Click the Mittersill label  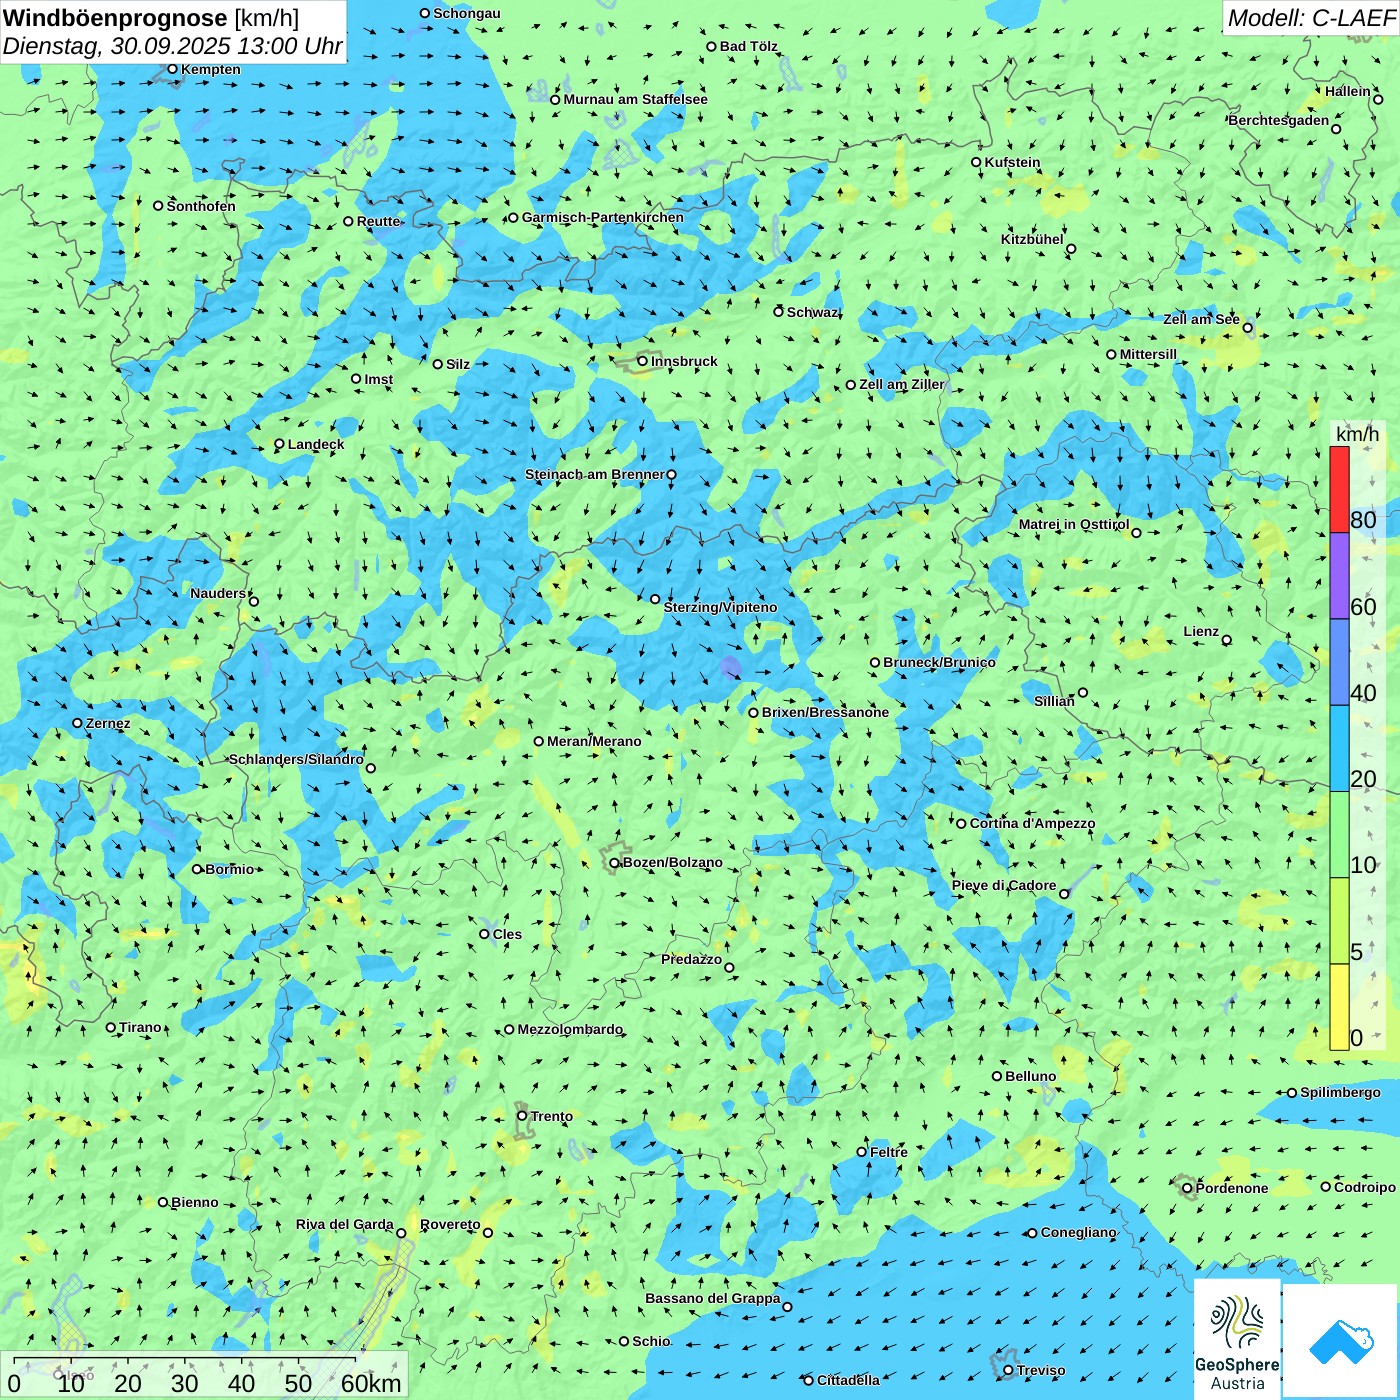(1148, 354)
